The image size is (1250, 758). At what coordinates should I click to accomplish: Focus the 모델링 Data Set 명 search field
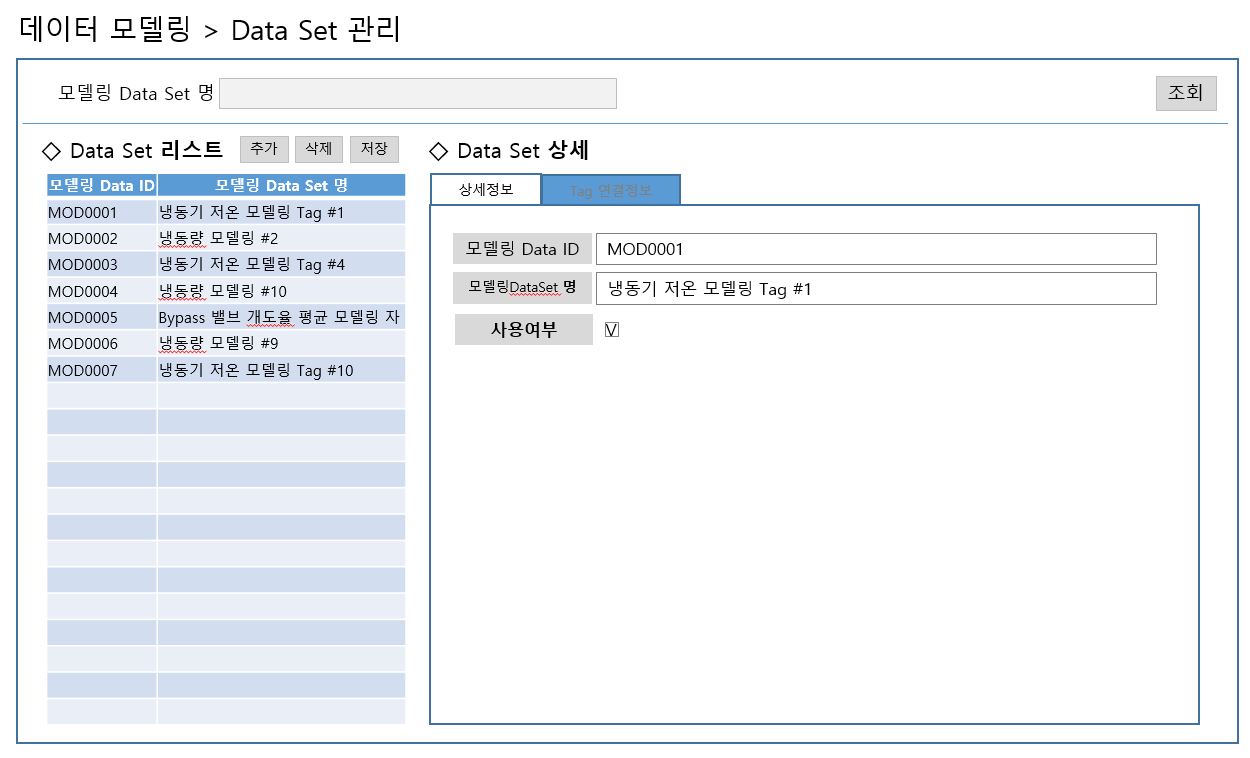(417, 93)
